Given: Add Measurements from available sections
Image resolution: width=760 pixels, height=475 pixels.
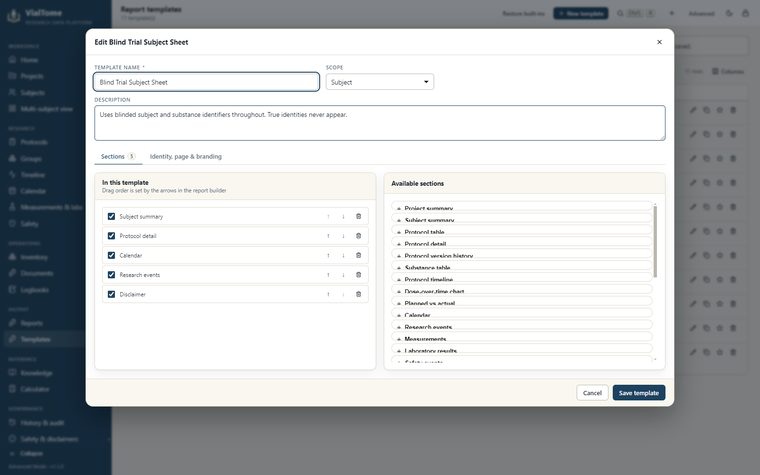Looking at the screenshot, I should point(522,337).
